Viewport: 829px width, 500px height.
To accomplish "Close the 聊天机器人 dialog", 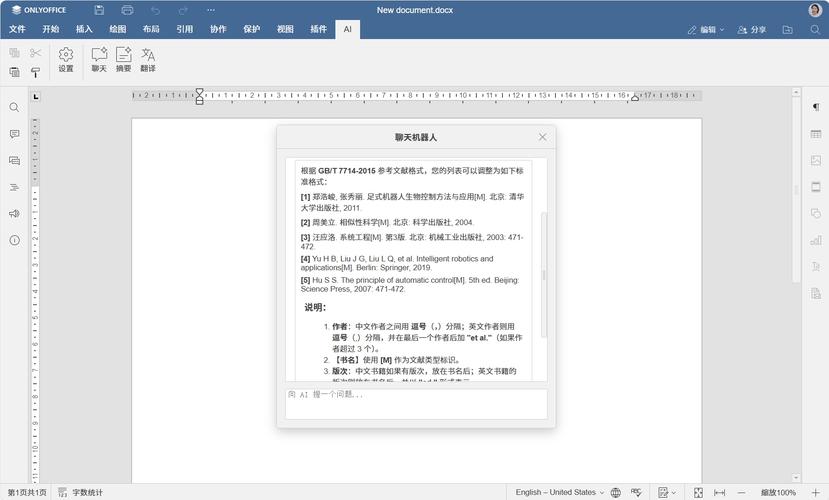I will [542, 137].
